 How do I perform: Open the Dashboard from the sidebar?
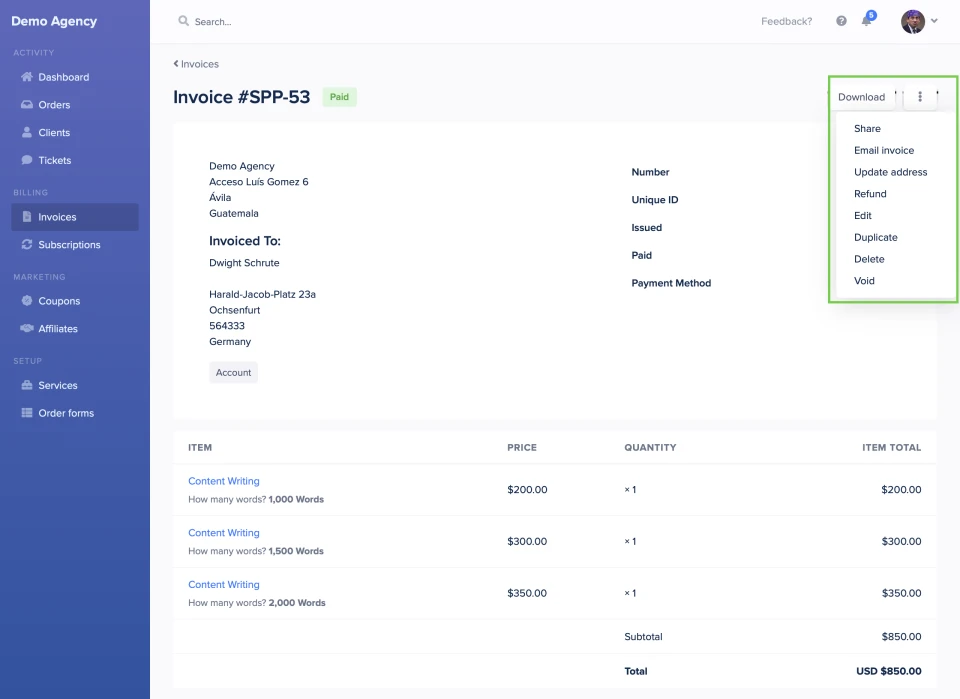(63, 77)
